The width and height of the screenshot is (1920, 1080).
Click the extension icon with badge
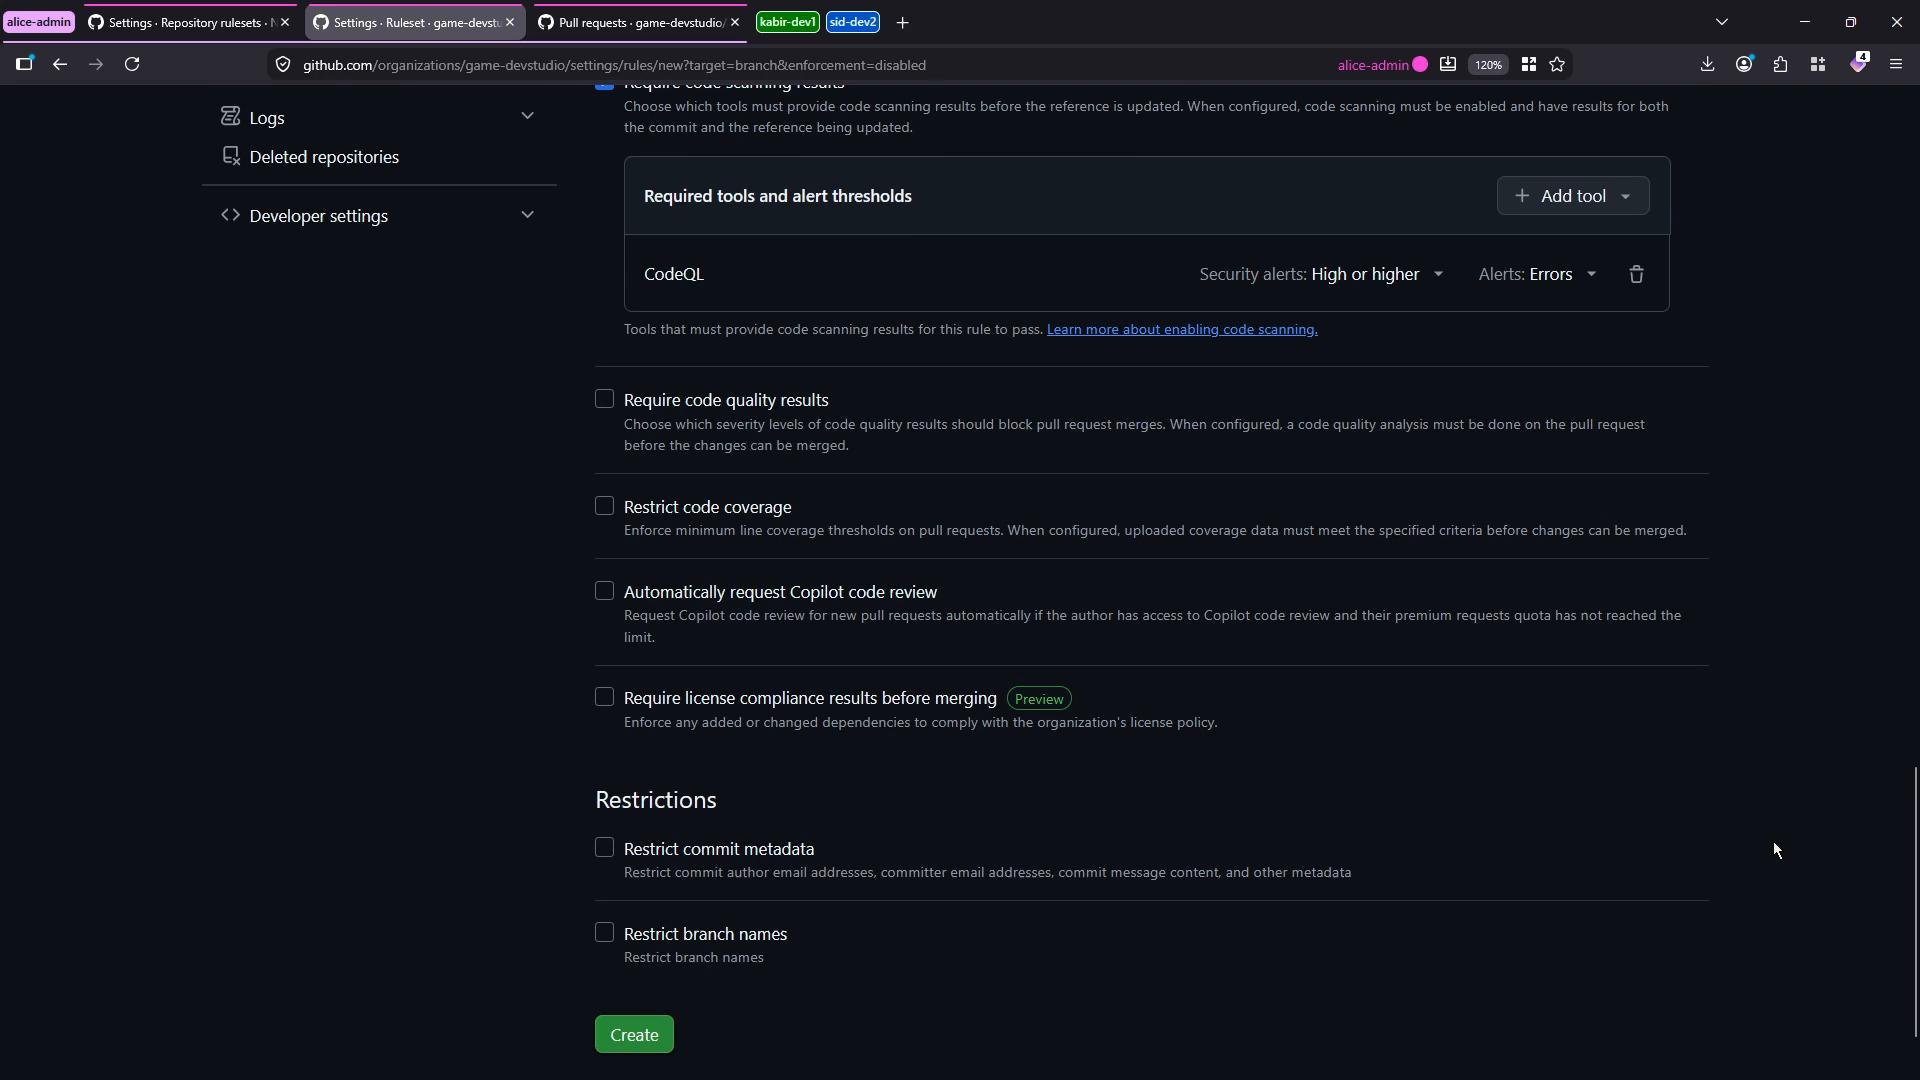[x=1858, y=63]
